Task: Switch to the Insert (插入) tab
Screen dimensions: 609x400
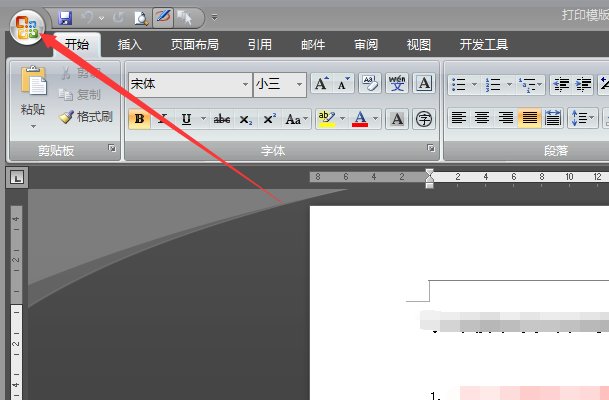Action: tap(130, 44)
